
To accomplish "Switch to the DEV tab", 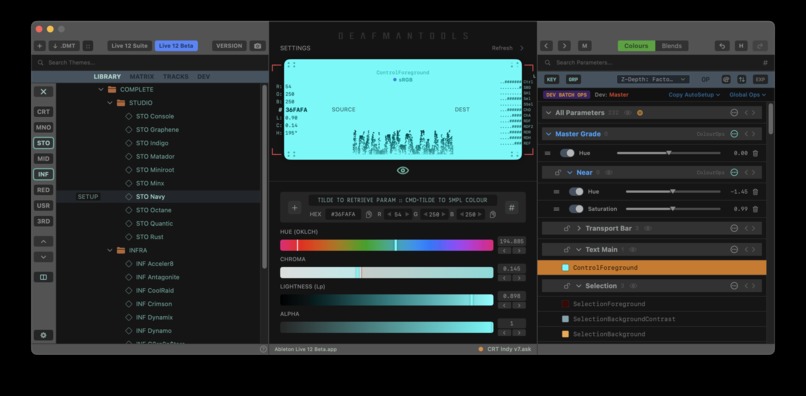I will 204,77.
